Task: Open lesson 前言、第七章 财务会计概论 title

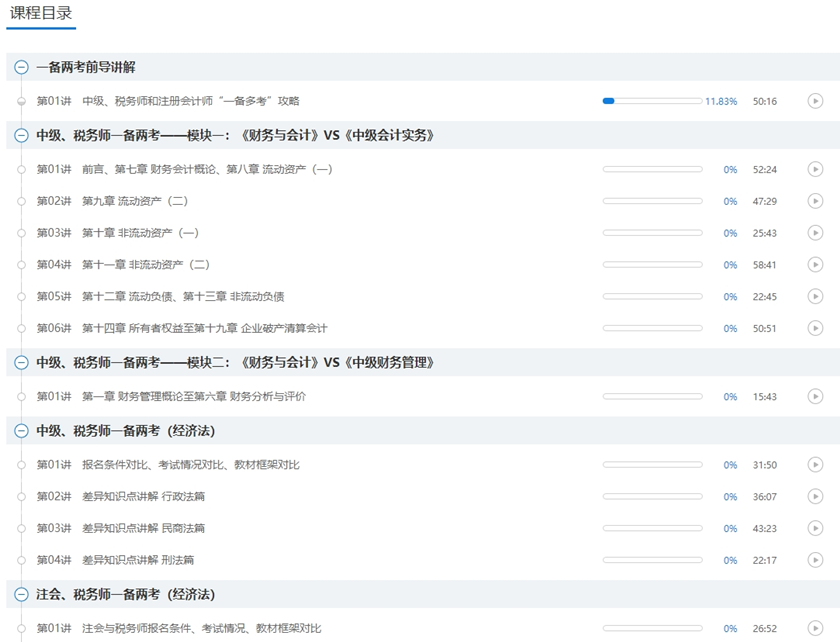Action: [206, 169]
